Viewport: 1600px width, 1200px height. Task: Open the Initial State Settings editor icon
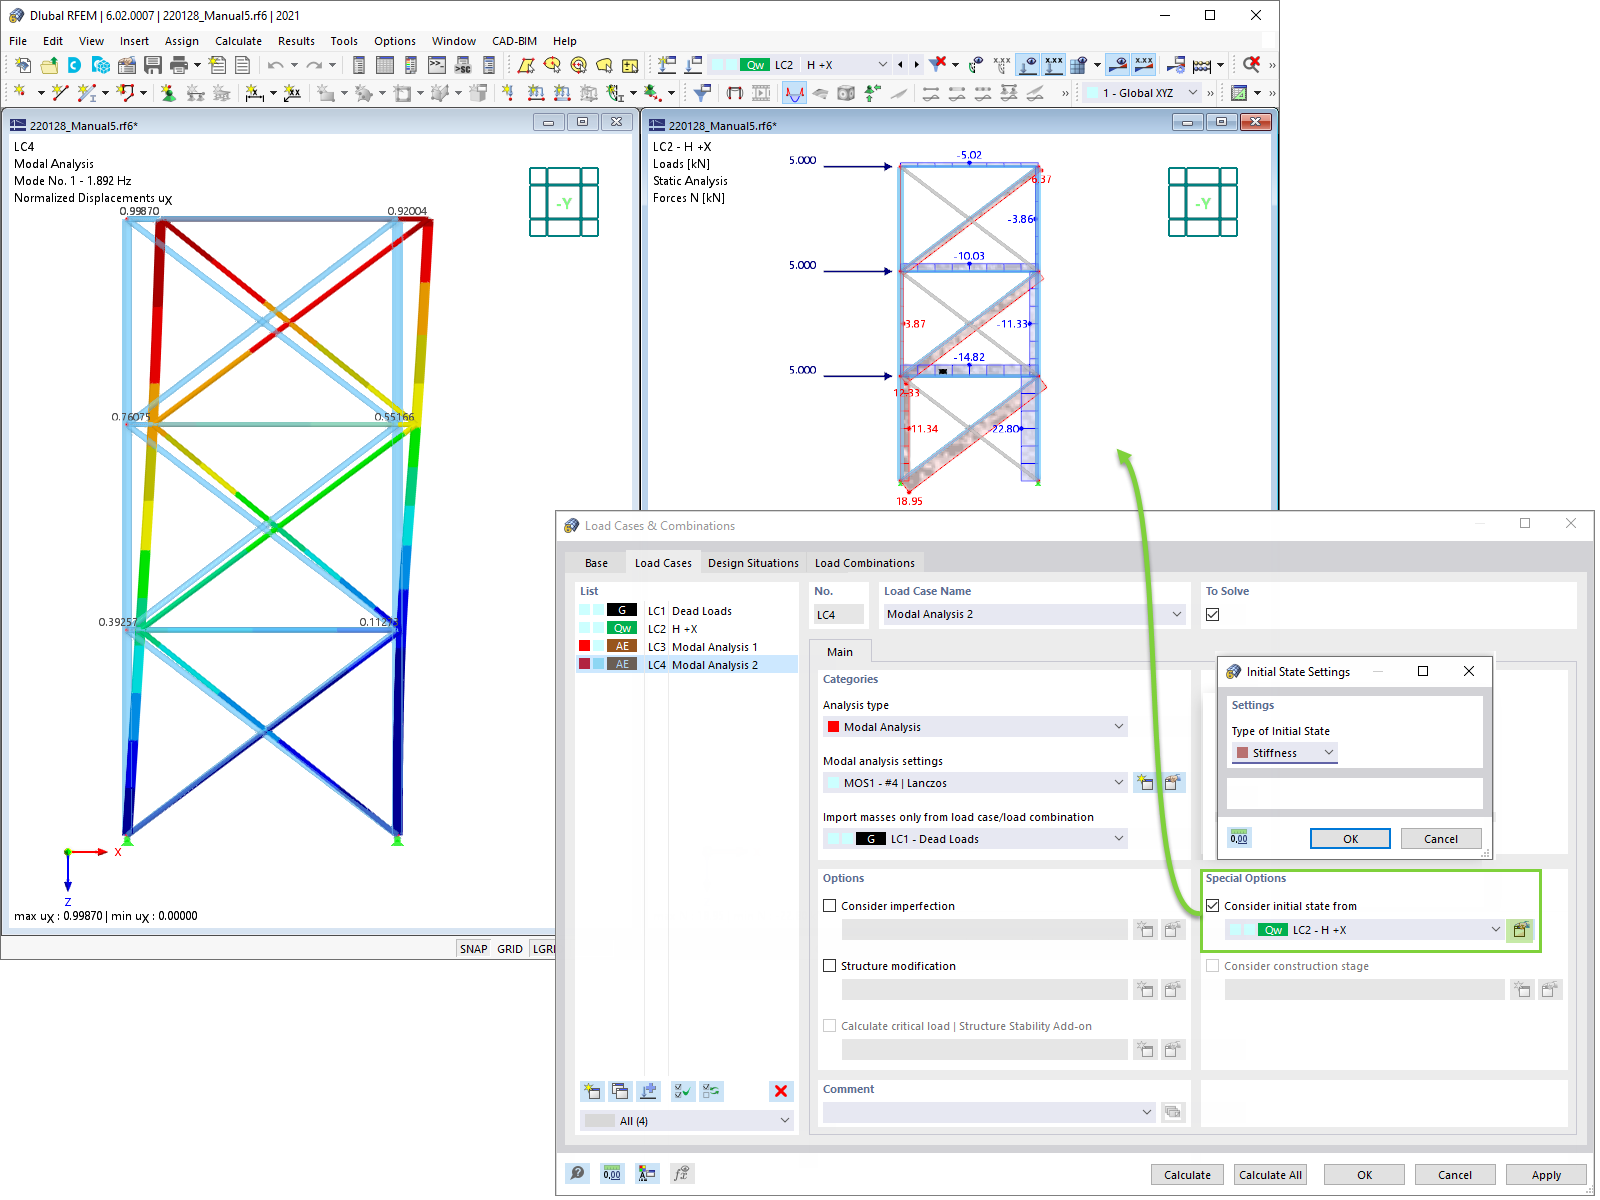1521,929
